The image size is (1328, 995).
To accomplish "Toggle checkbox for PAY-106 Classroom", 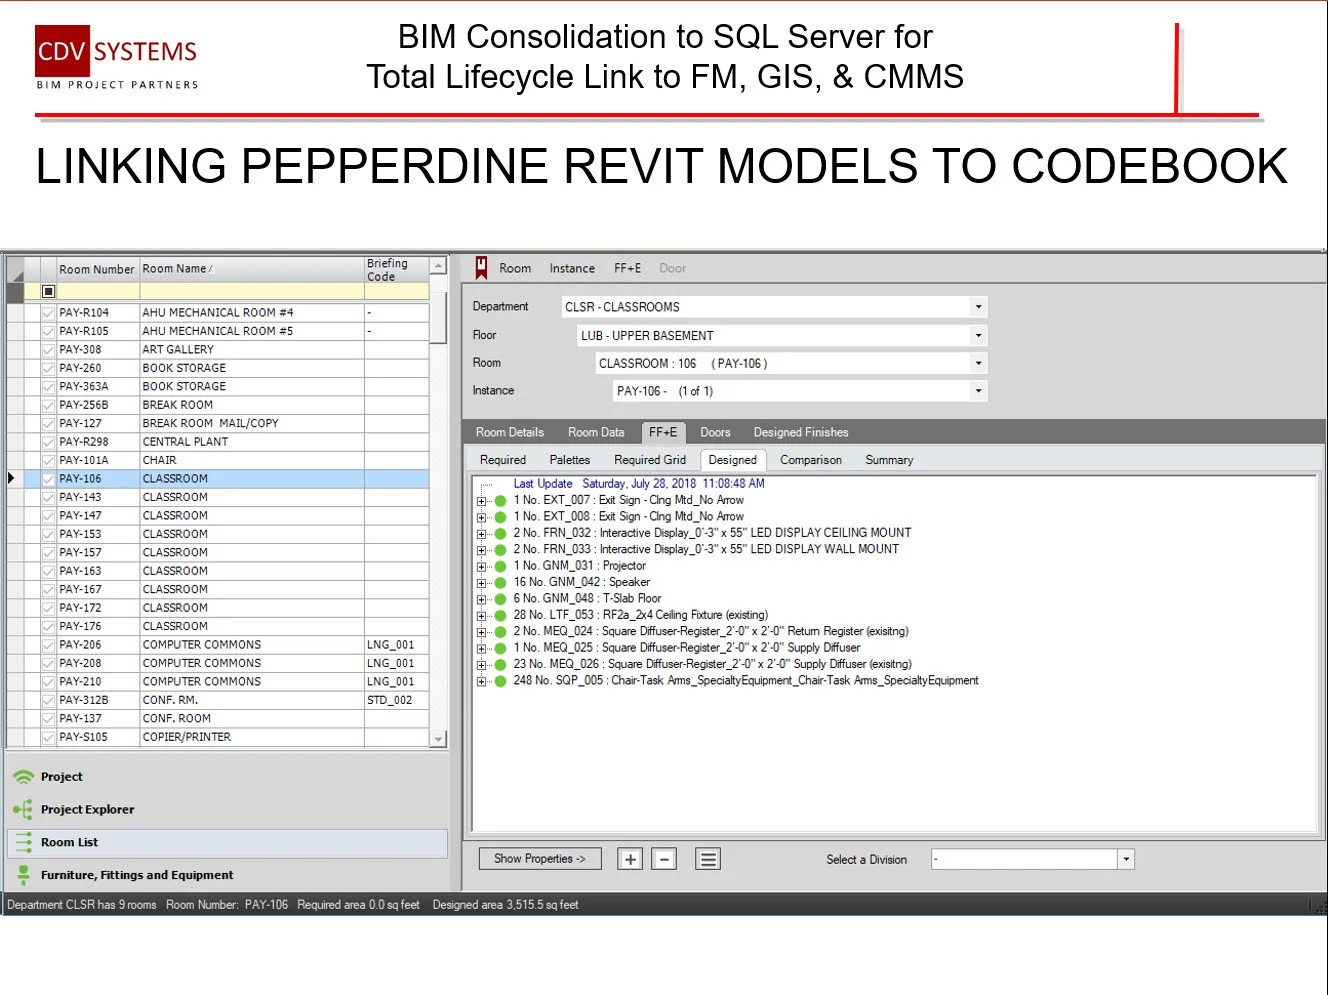I will coord(48,479).
